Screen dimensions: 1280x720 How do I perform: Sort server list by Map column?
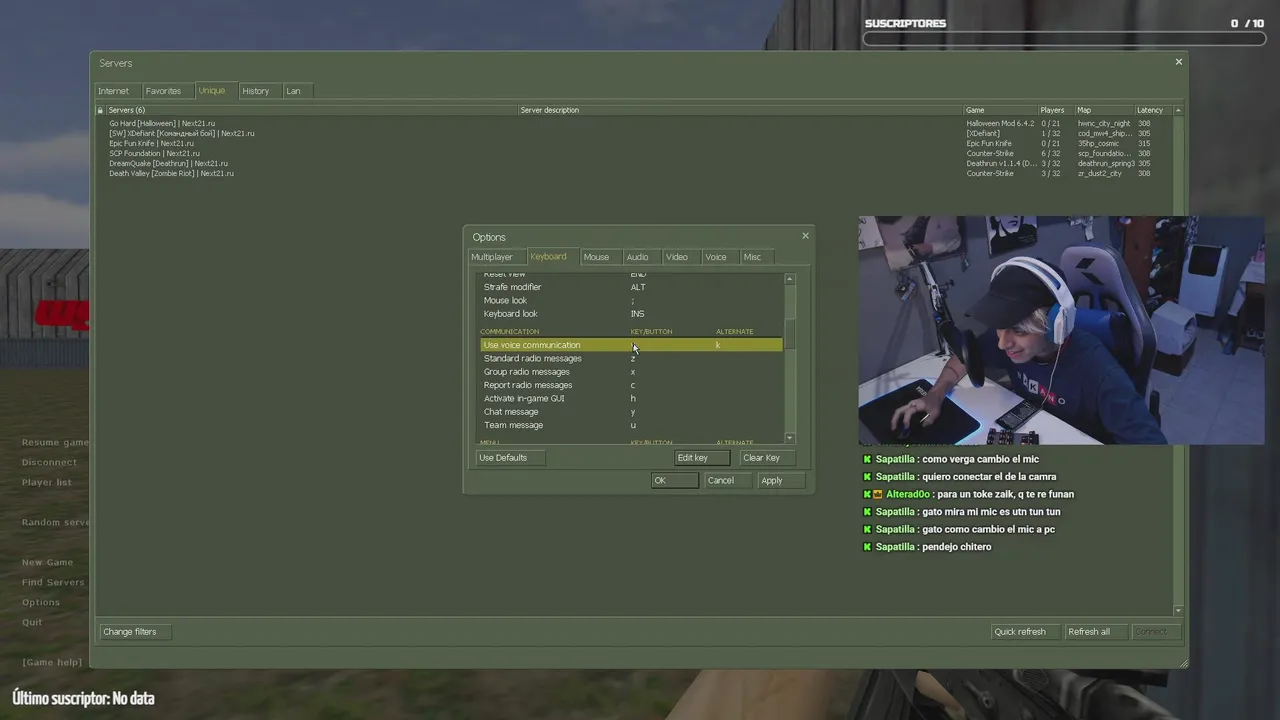pyautogui.click(x=1104, y=110)
